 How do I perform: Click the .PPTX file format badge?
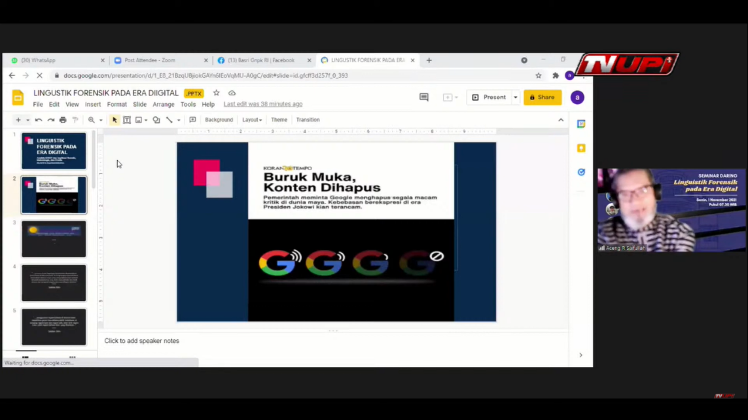pyautogui.click(x=194, y=94)
